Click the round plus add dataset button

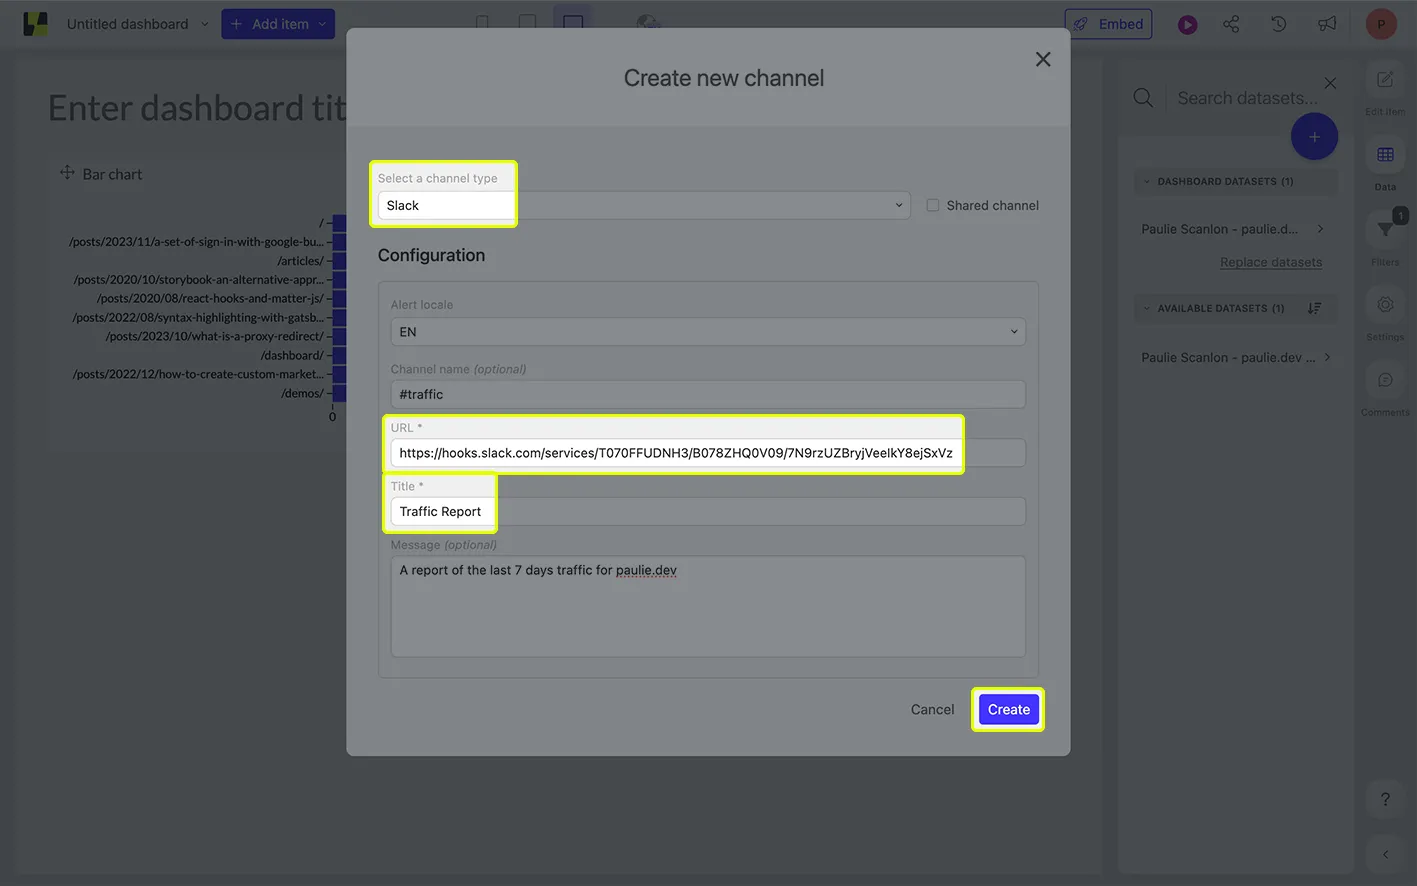click(1314, 137)
